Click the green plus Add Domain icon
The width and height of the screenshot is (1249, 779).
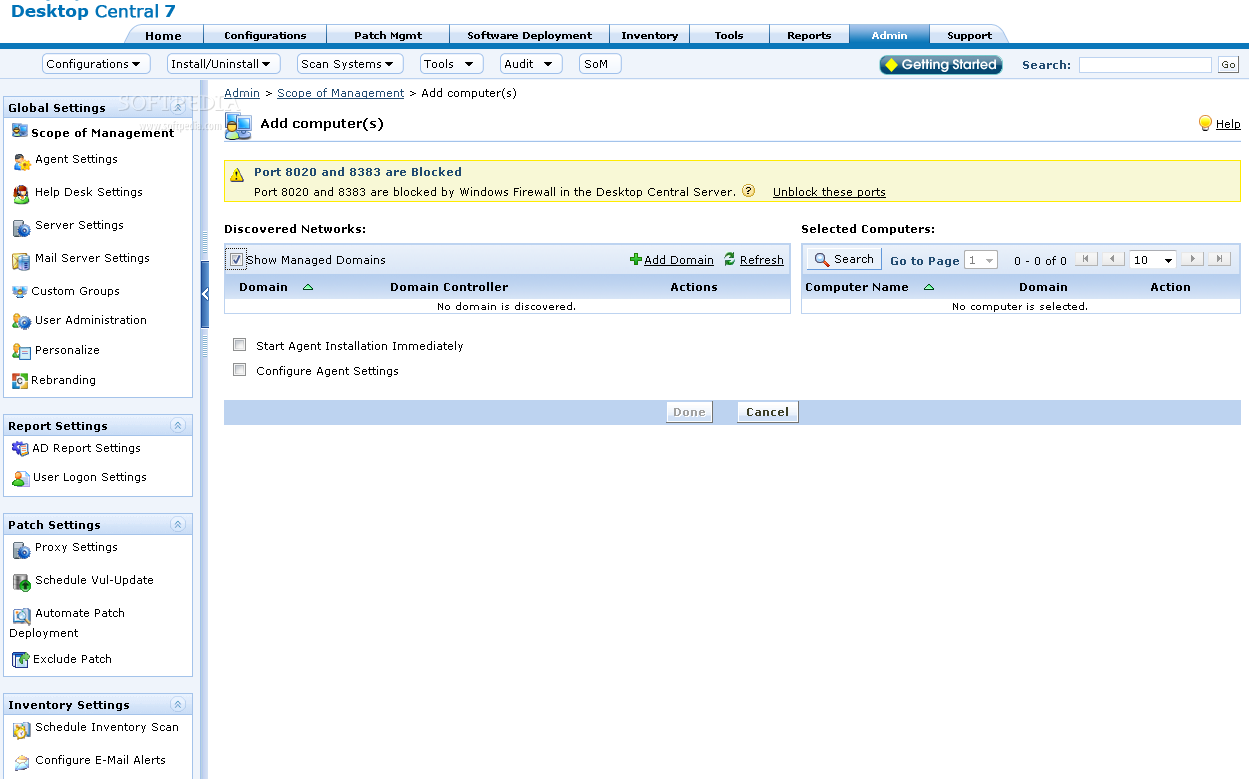635,259
